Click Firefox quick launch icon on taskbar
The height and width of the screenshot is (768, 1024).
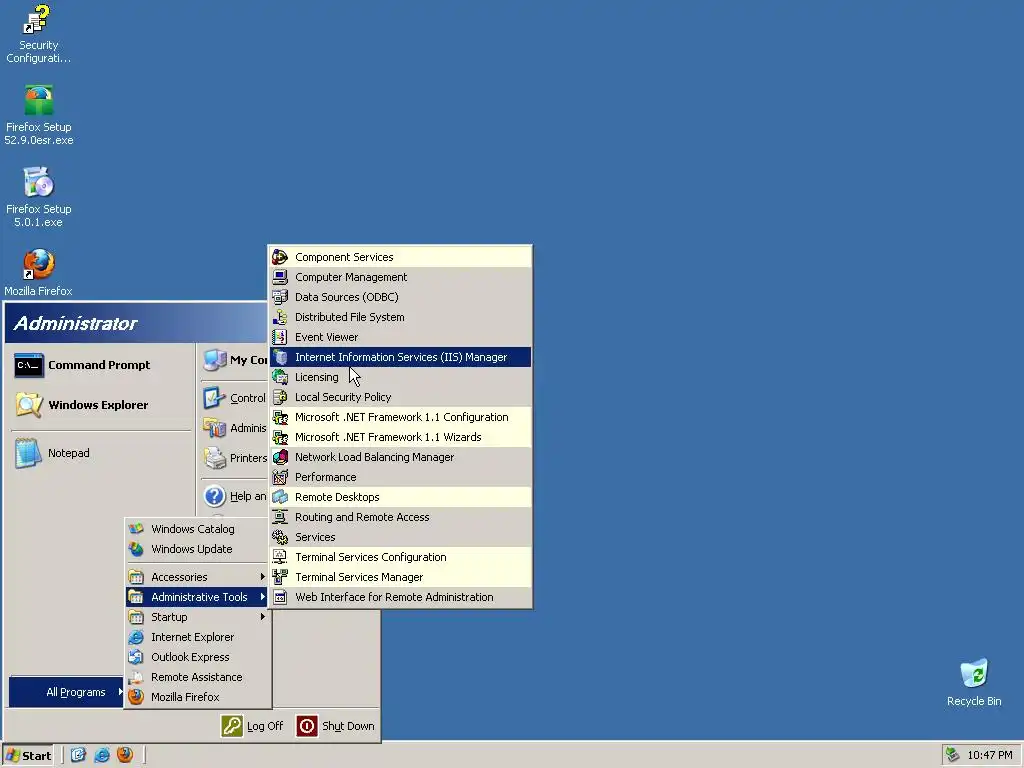click(x=125, y=755)
